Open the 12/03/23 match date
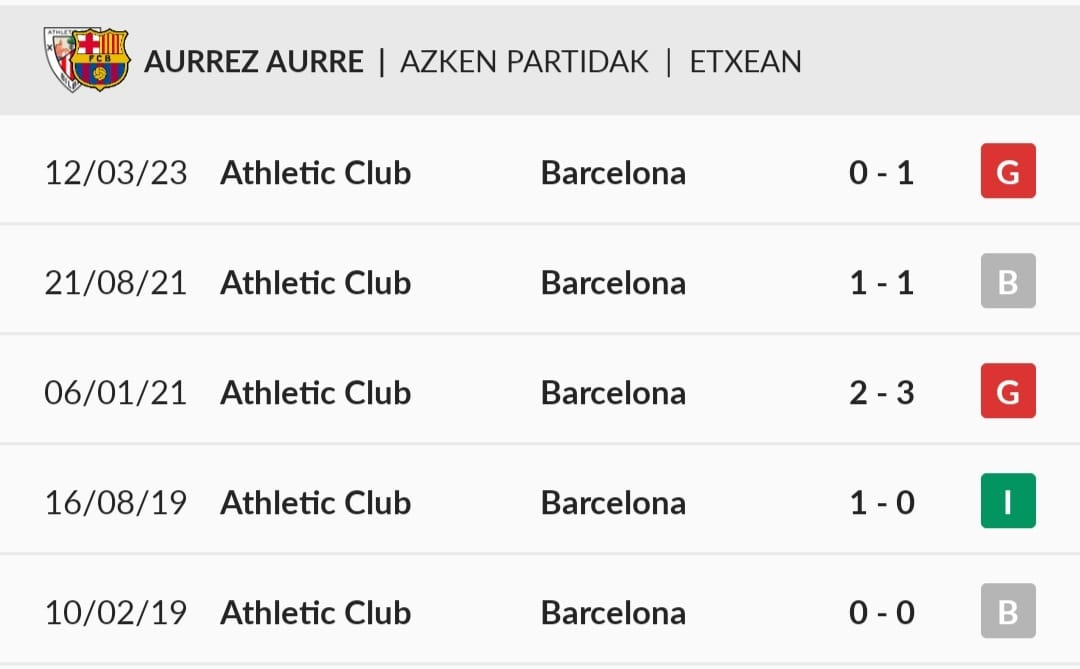Screen dimensions: 1080x669 [116, 172]
